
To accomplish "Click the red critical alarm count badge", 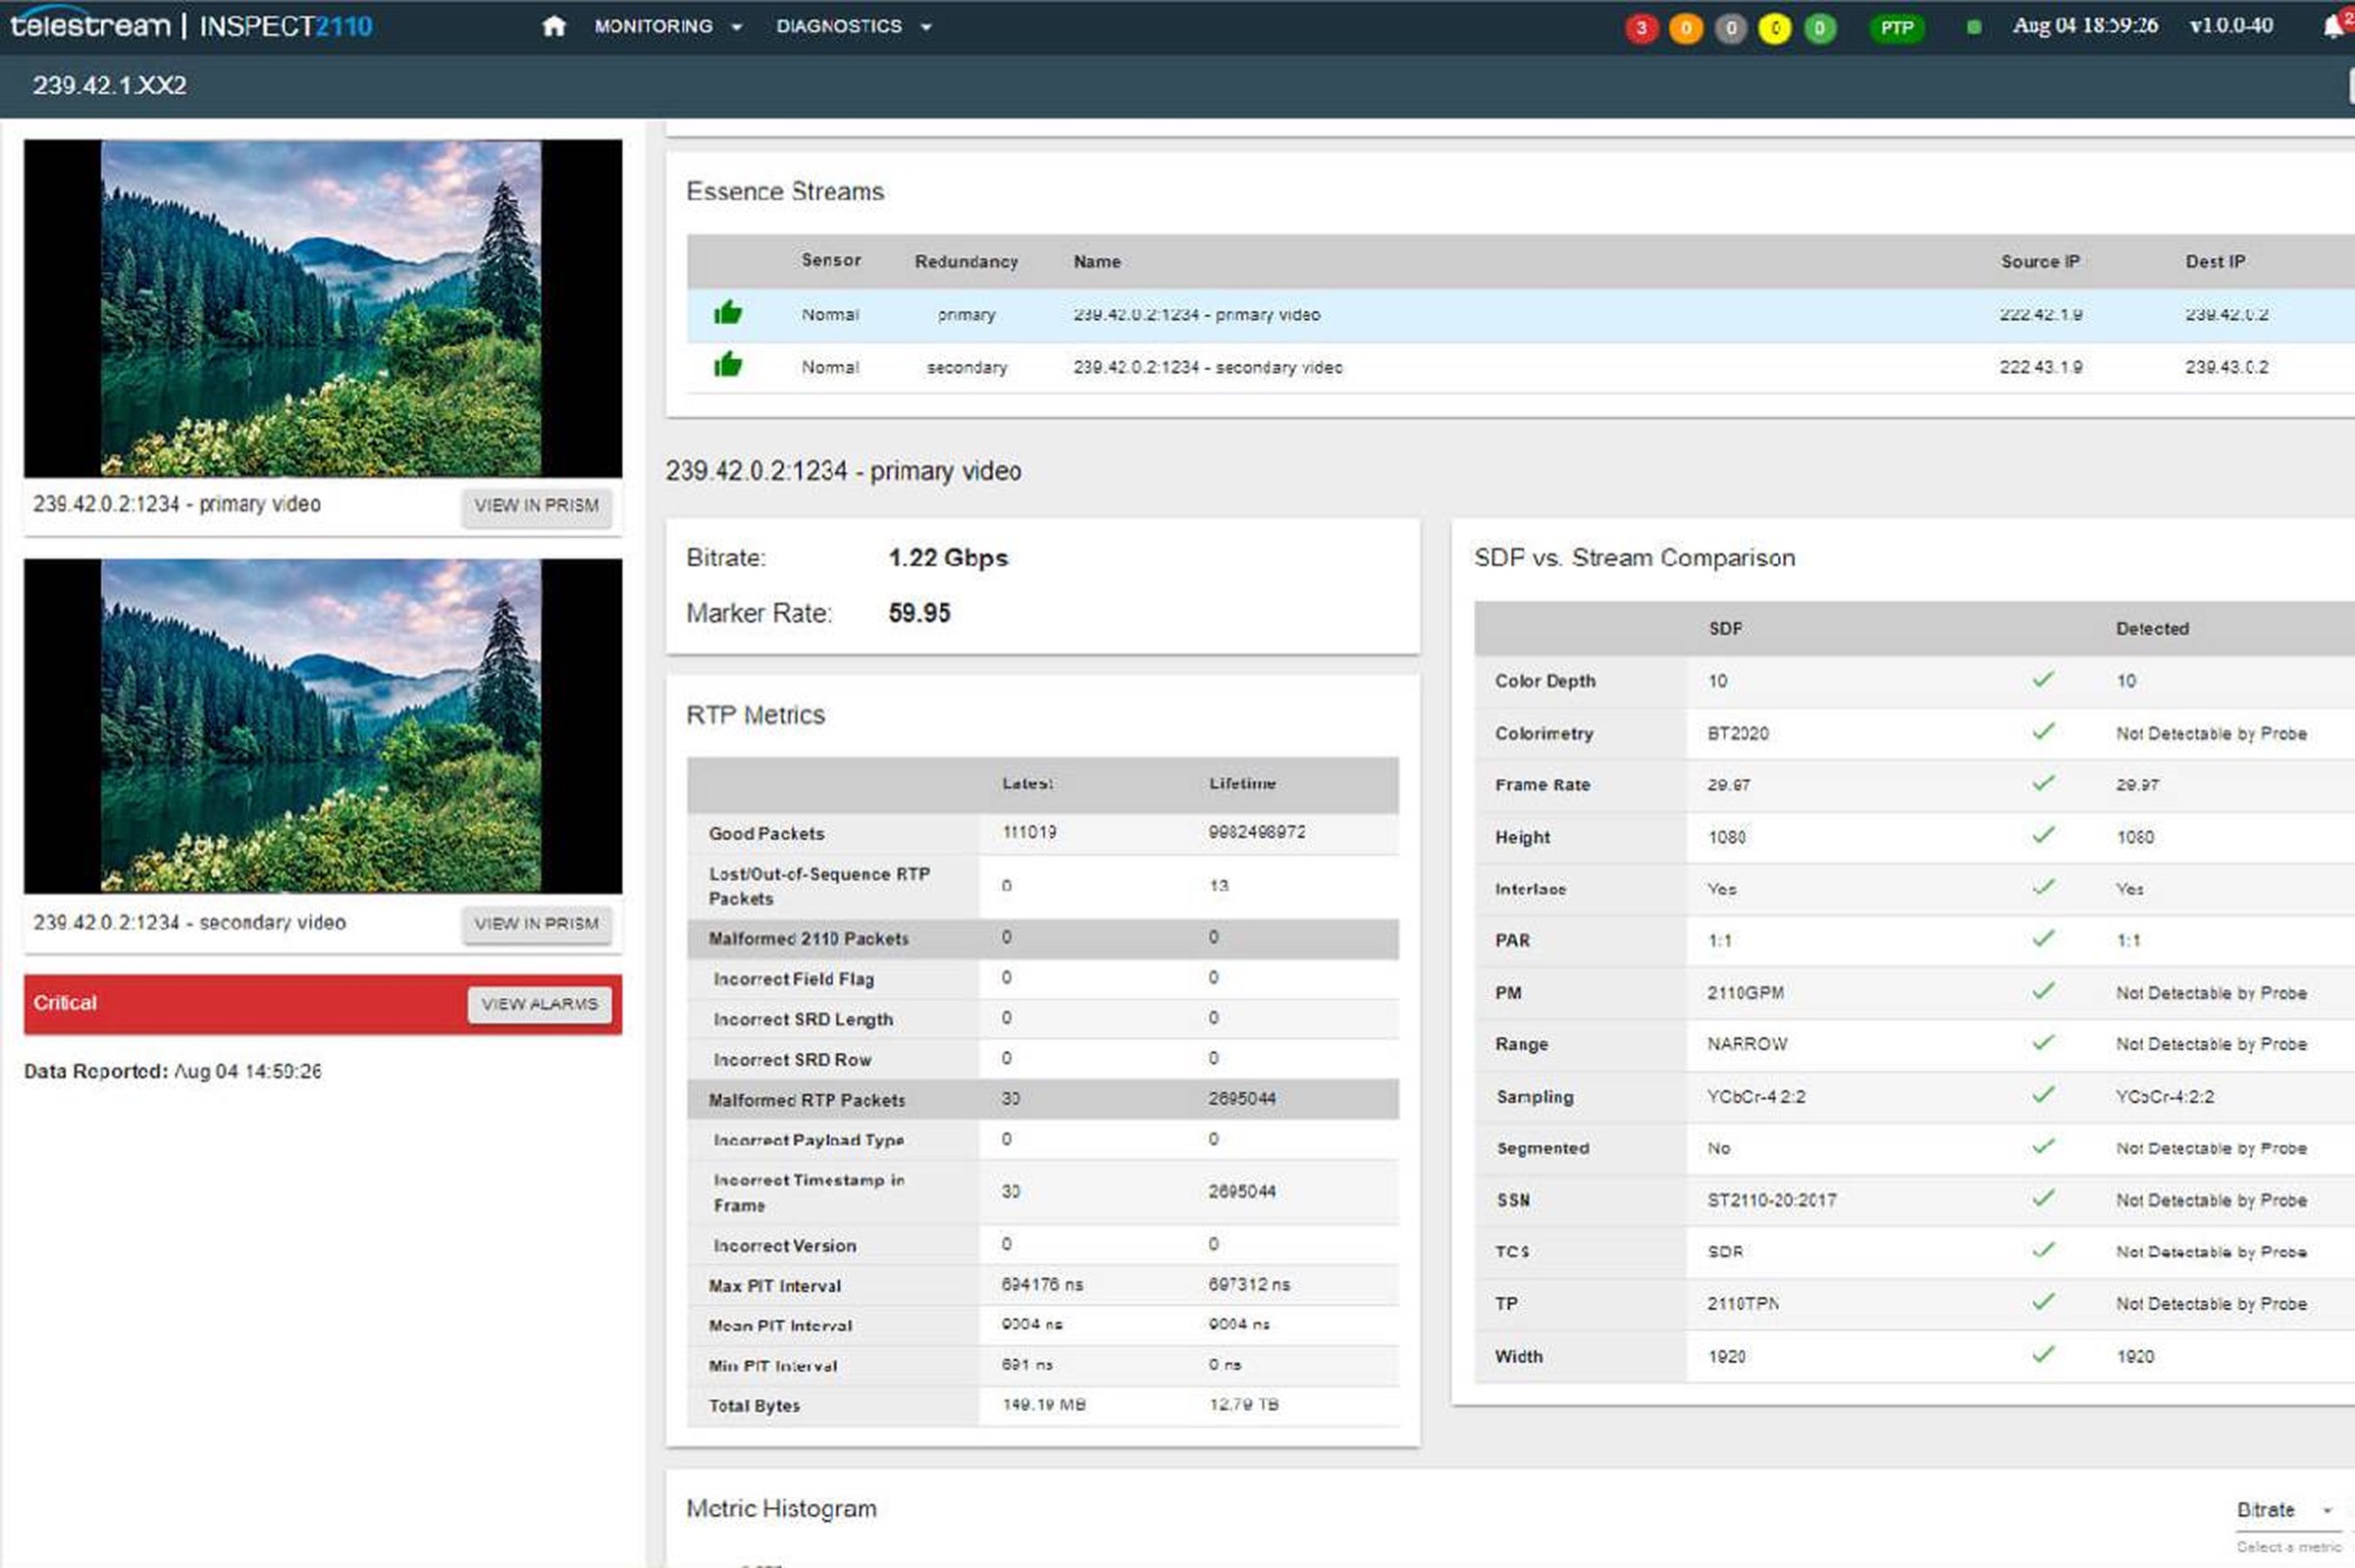I will pyautogui.click(x=1641, y=28).
